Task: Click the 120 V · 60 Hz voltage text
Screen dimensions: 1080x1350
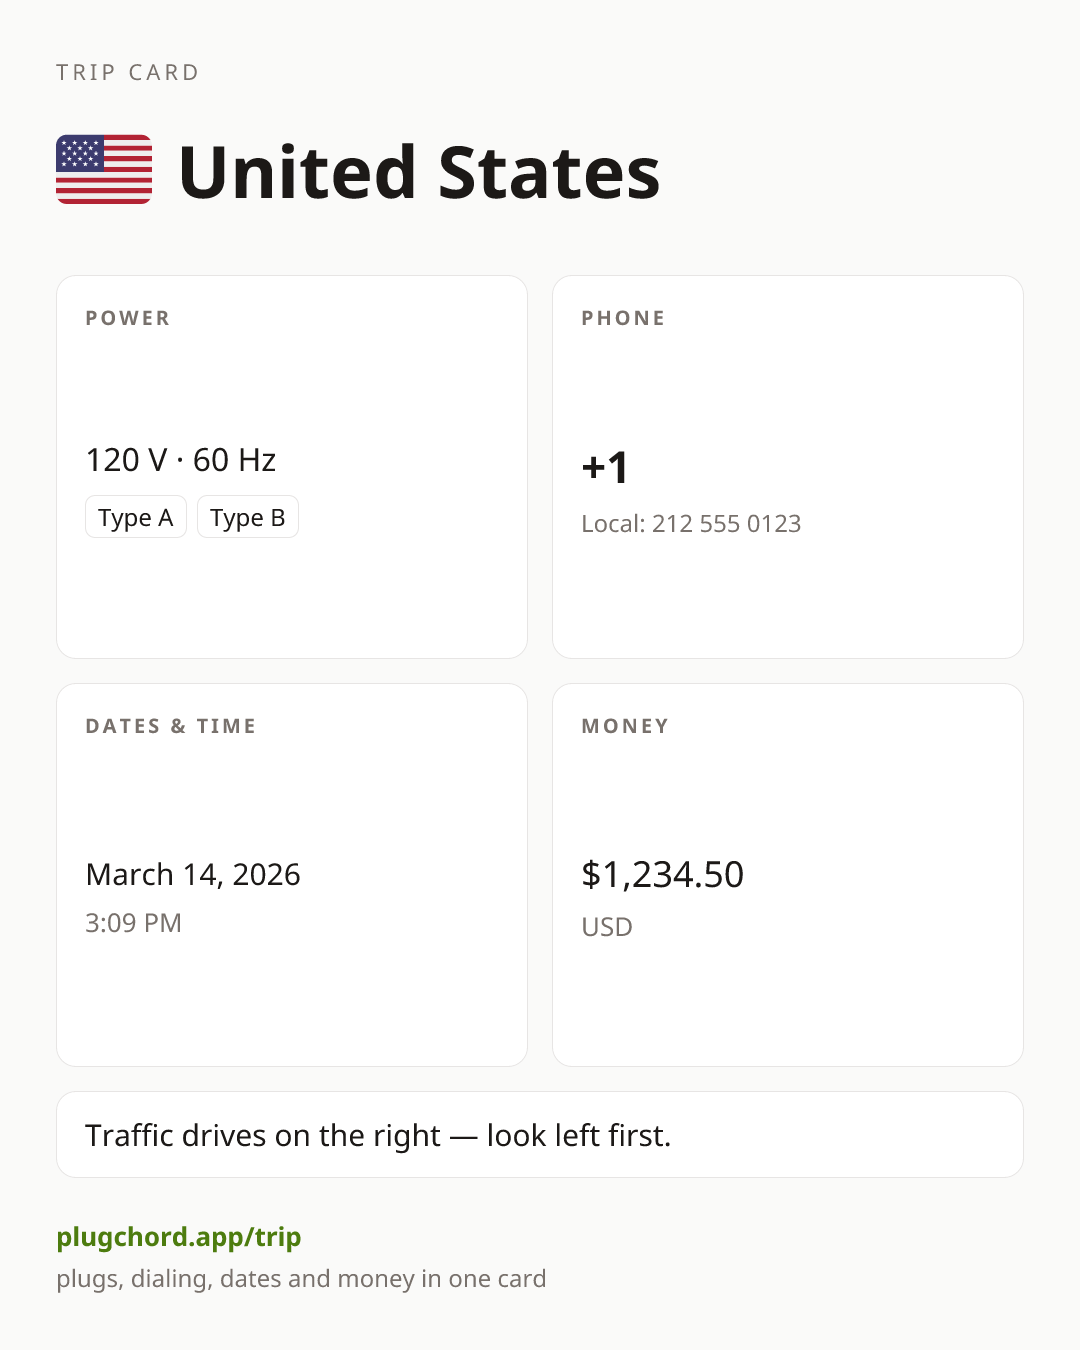Action: coord(181,460)
